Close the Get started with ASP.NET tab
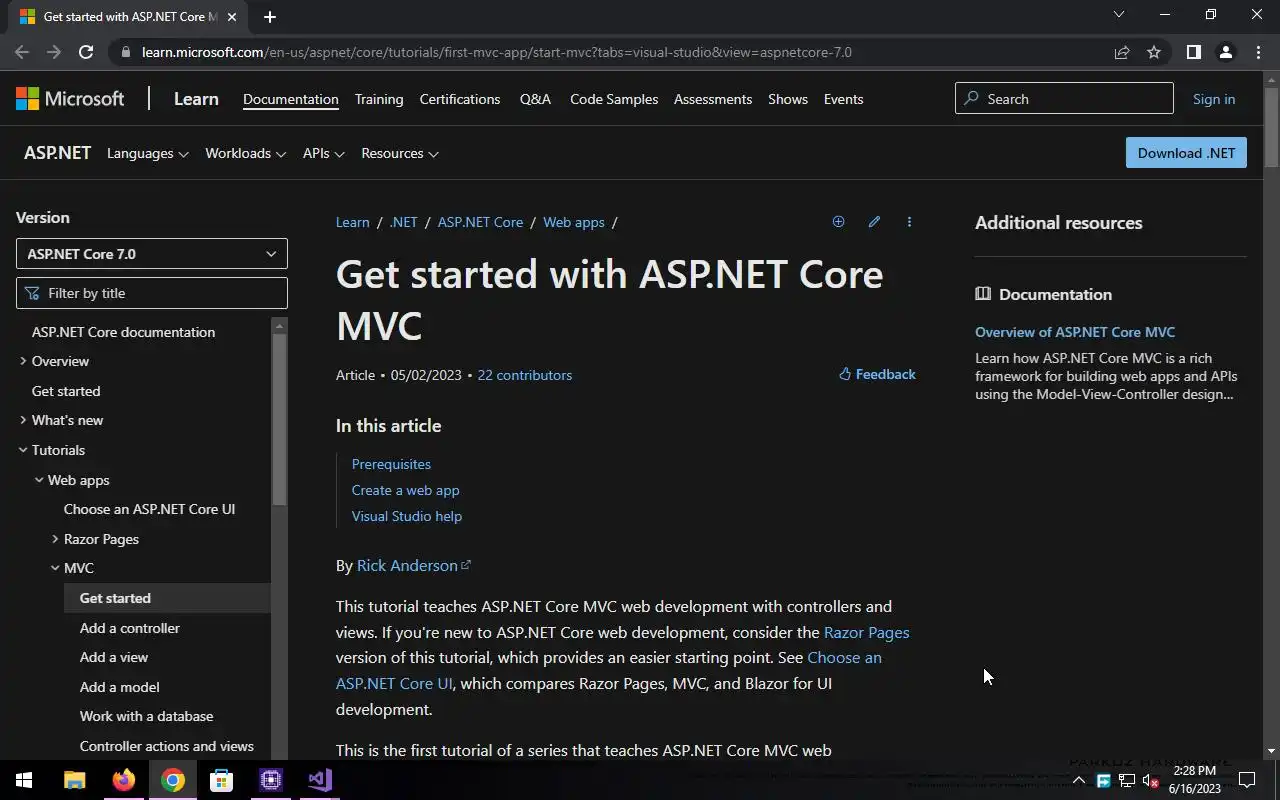The width and height of the screenshot is (1280, 800). coord(232,16)
